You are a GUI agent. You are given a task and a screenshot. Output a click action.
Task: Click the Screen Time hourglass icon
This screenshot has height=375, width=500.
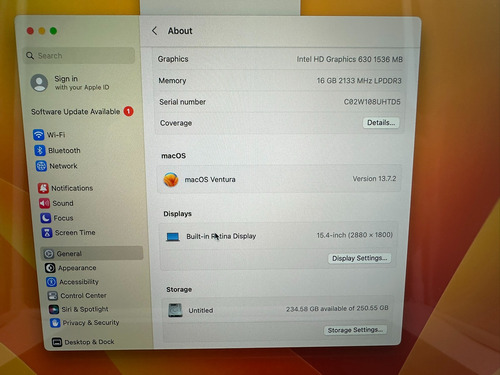47,232
